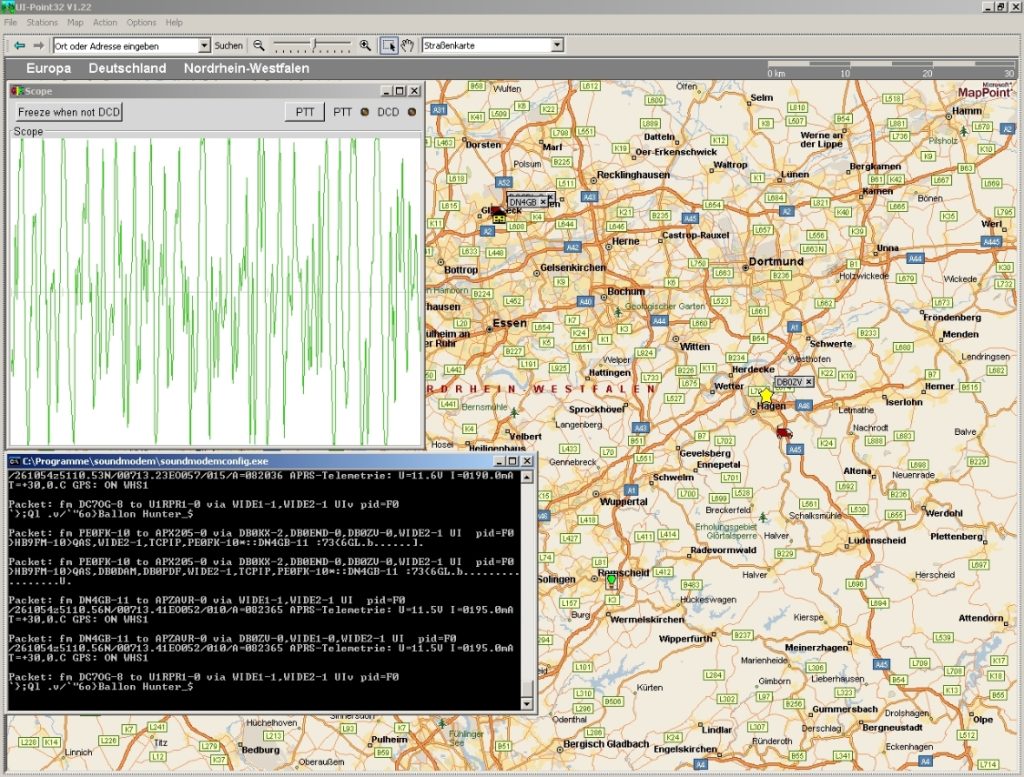Choose the hand pan tool
The width and height of the screenshot is (1024, 777).
click(x=408, y=45)
